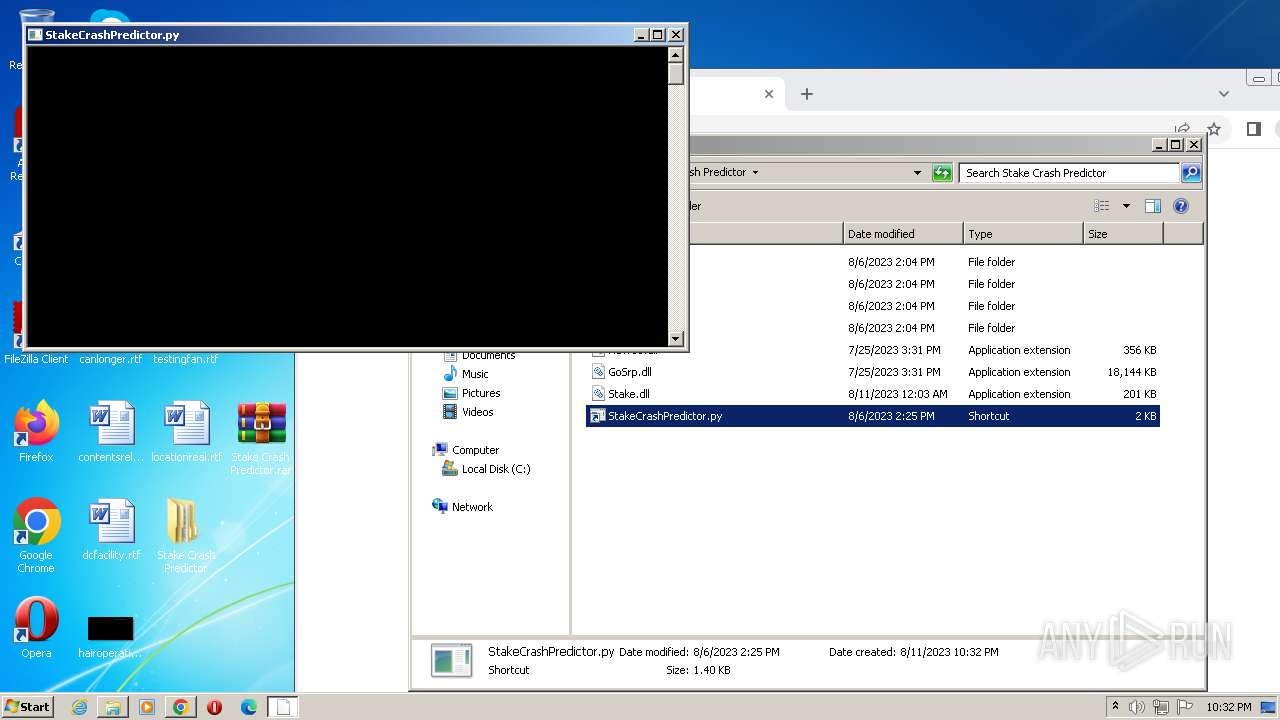Screen dimensions: 1280x720
Task: Close the open Chrome tab
Action: (x=769, y=94)
